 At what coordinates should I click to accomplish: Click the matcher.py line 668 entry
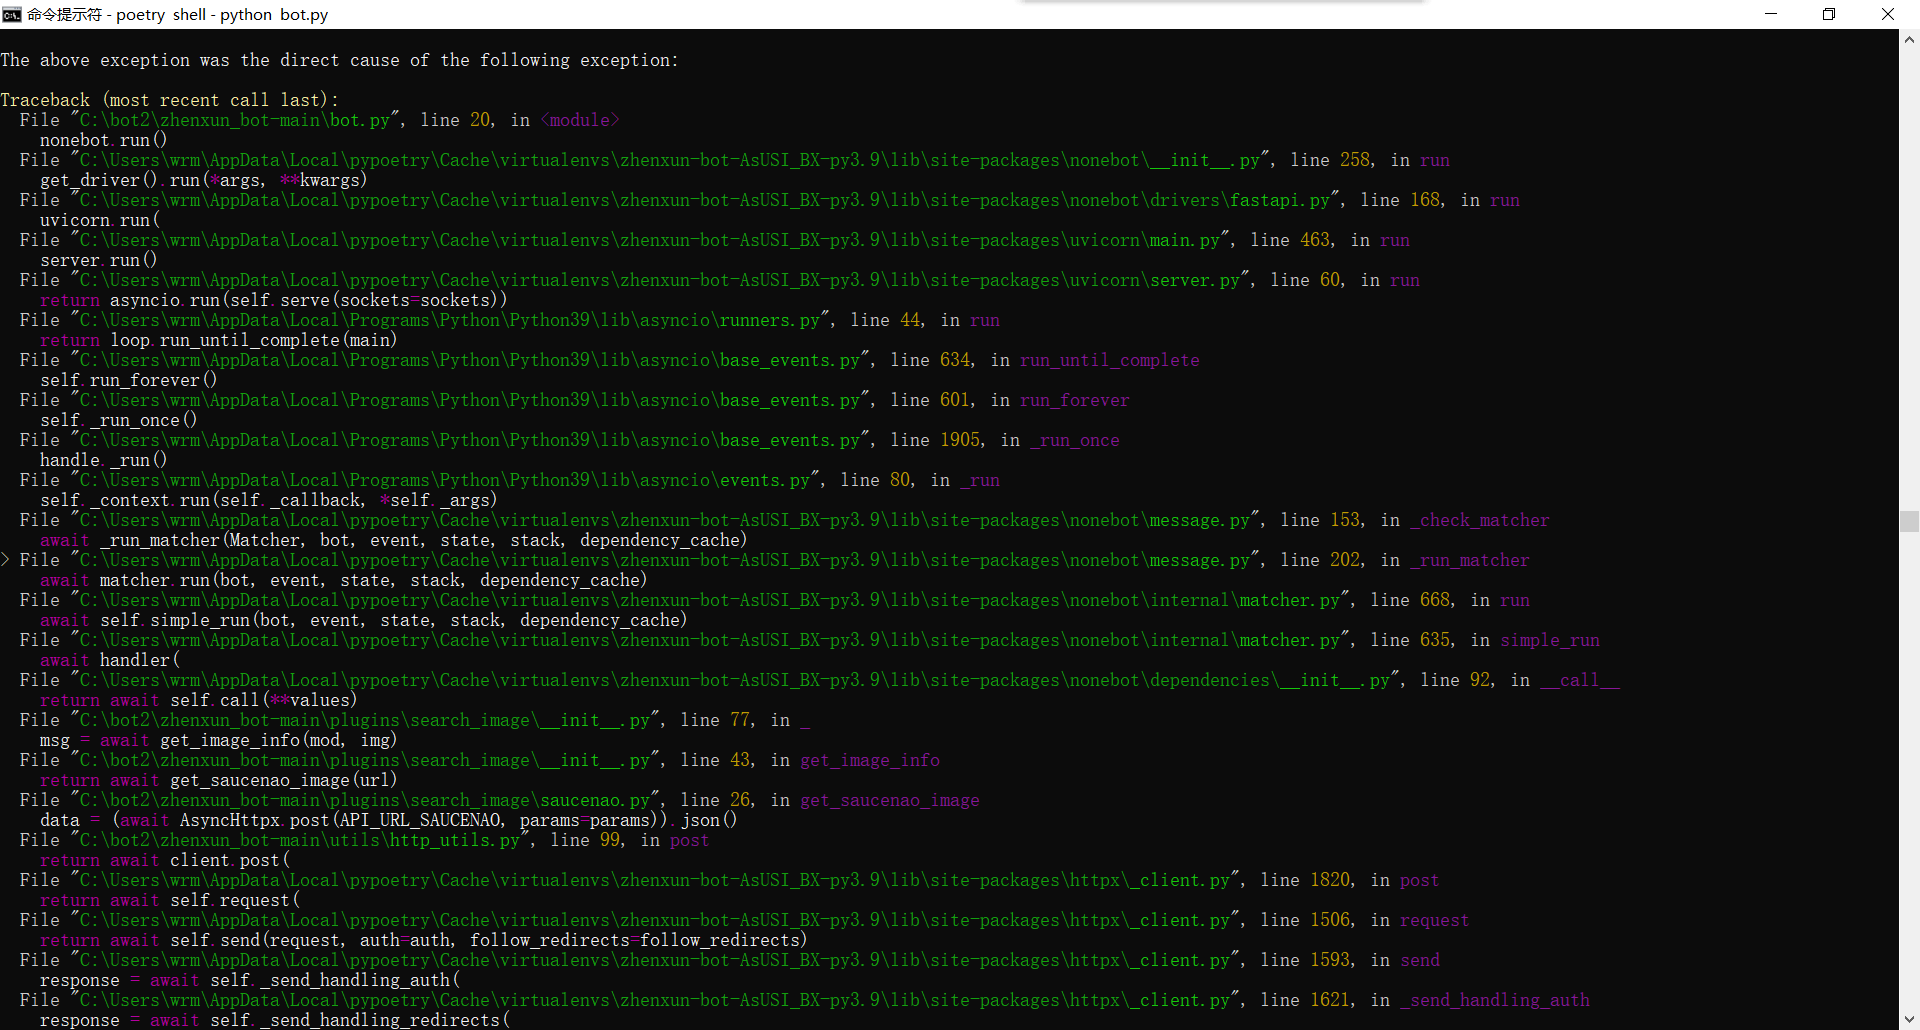774,600
